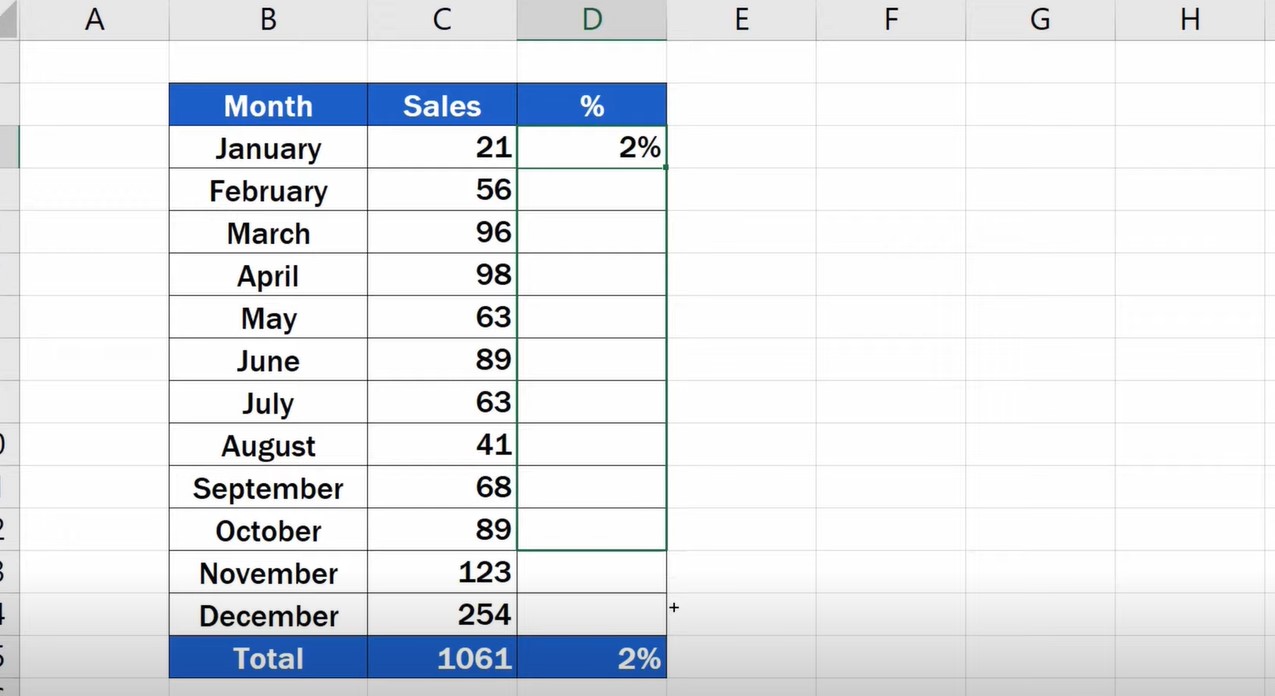Viewport: 1275px width, 696px height.
Task: Click the August sales value 41
Action: click(442, 445)
